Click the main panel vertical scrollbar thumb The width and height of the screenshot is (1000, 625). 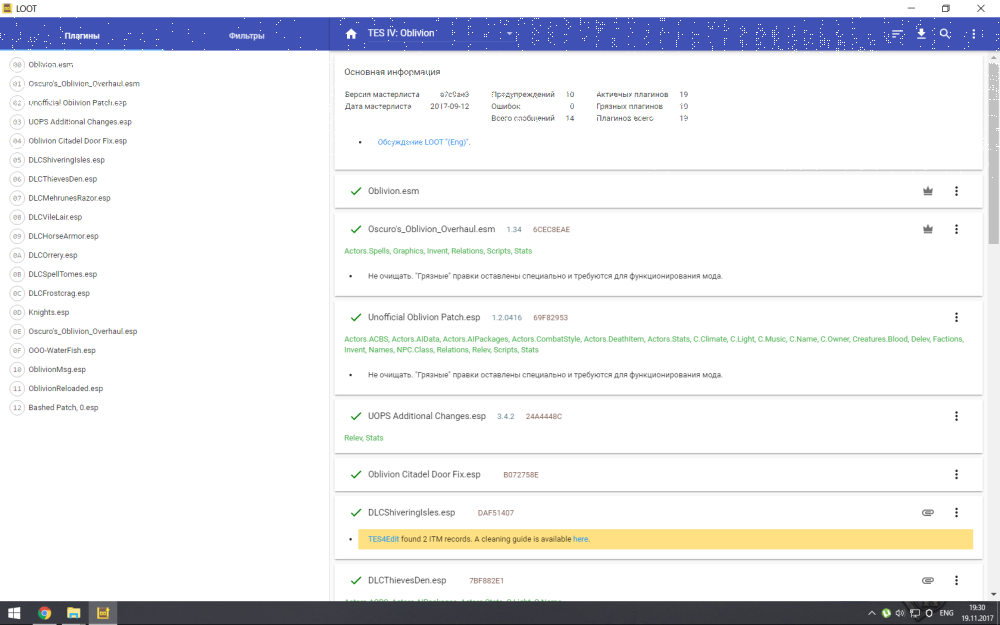click(x=993, y=153)
